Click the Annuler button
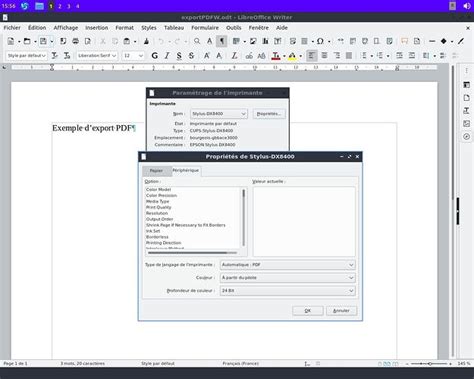The width and height of the screenshot is (474, 379). 341,311
